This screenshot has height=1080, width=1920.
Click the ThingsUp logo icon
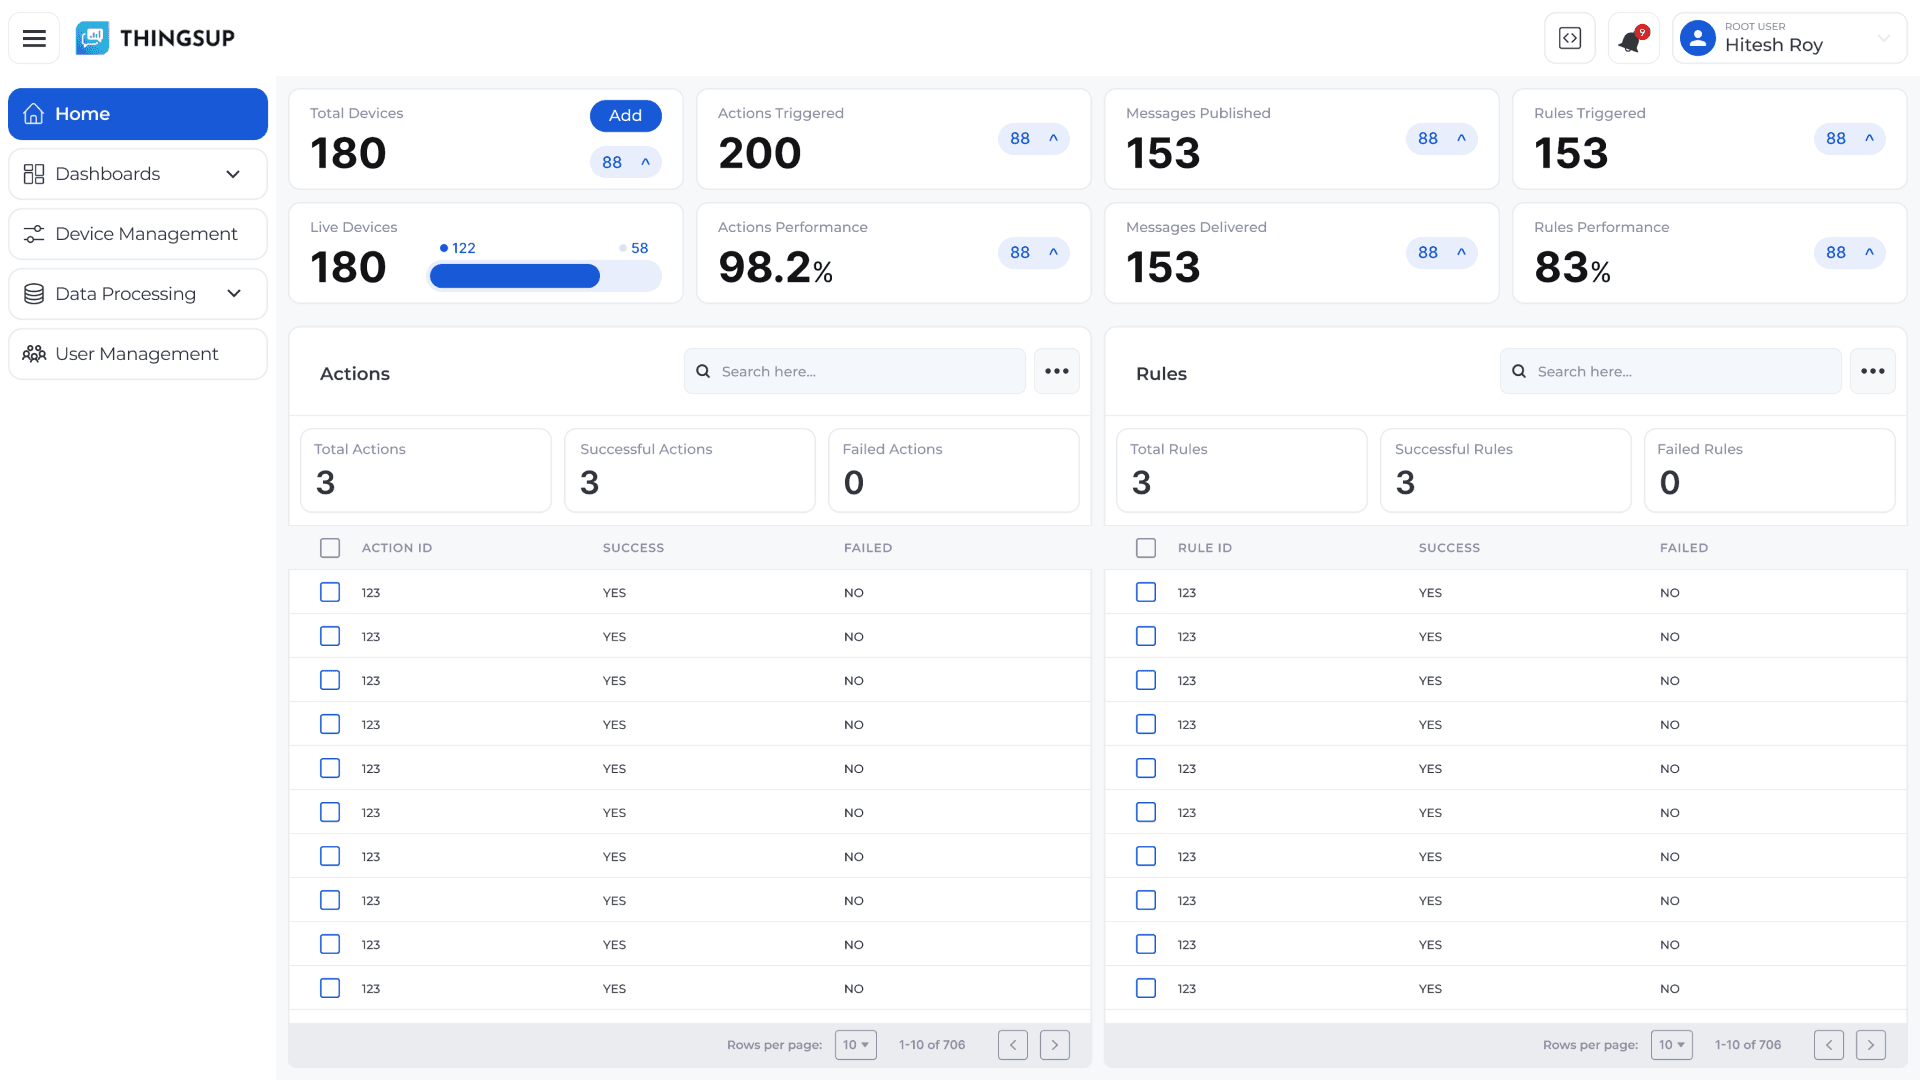pyautogui.click(x=93, y=38)
